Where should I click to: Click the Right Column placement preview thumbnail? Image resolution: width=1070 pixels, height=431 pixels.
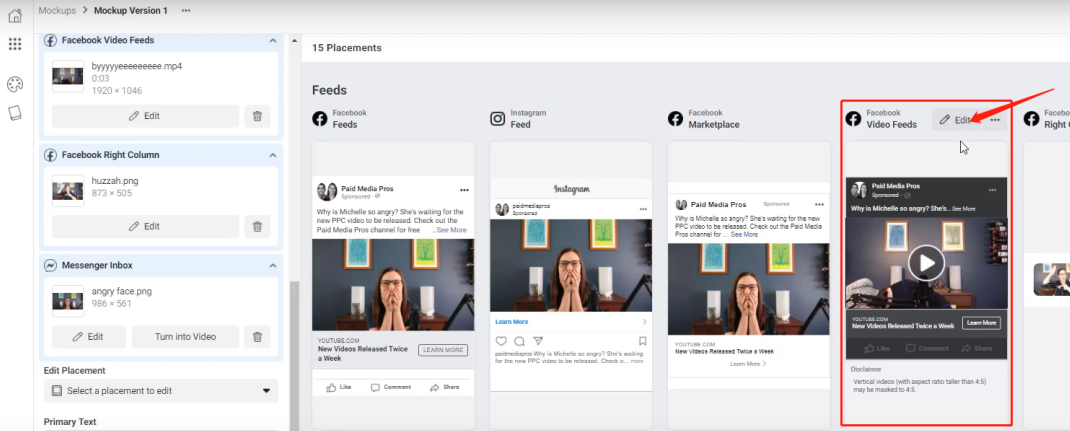point(1052,280)
